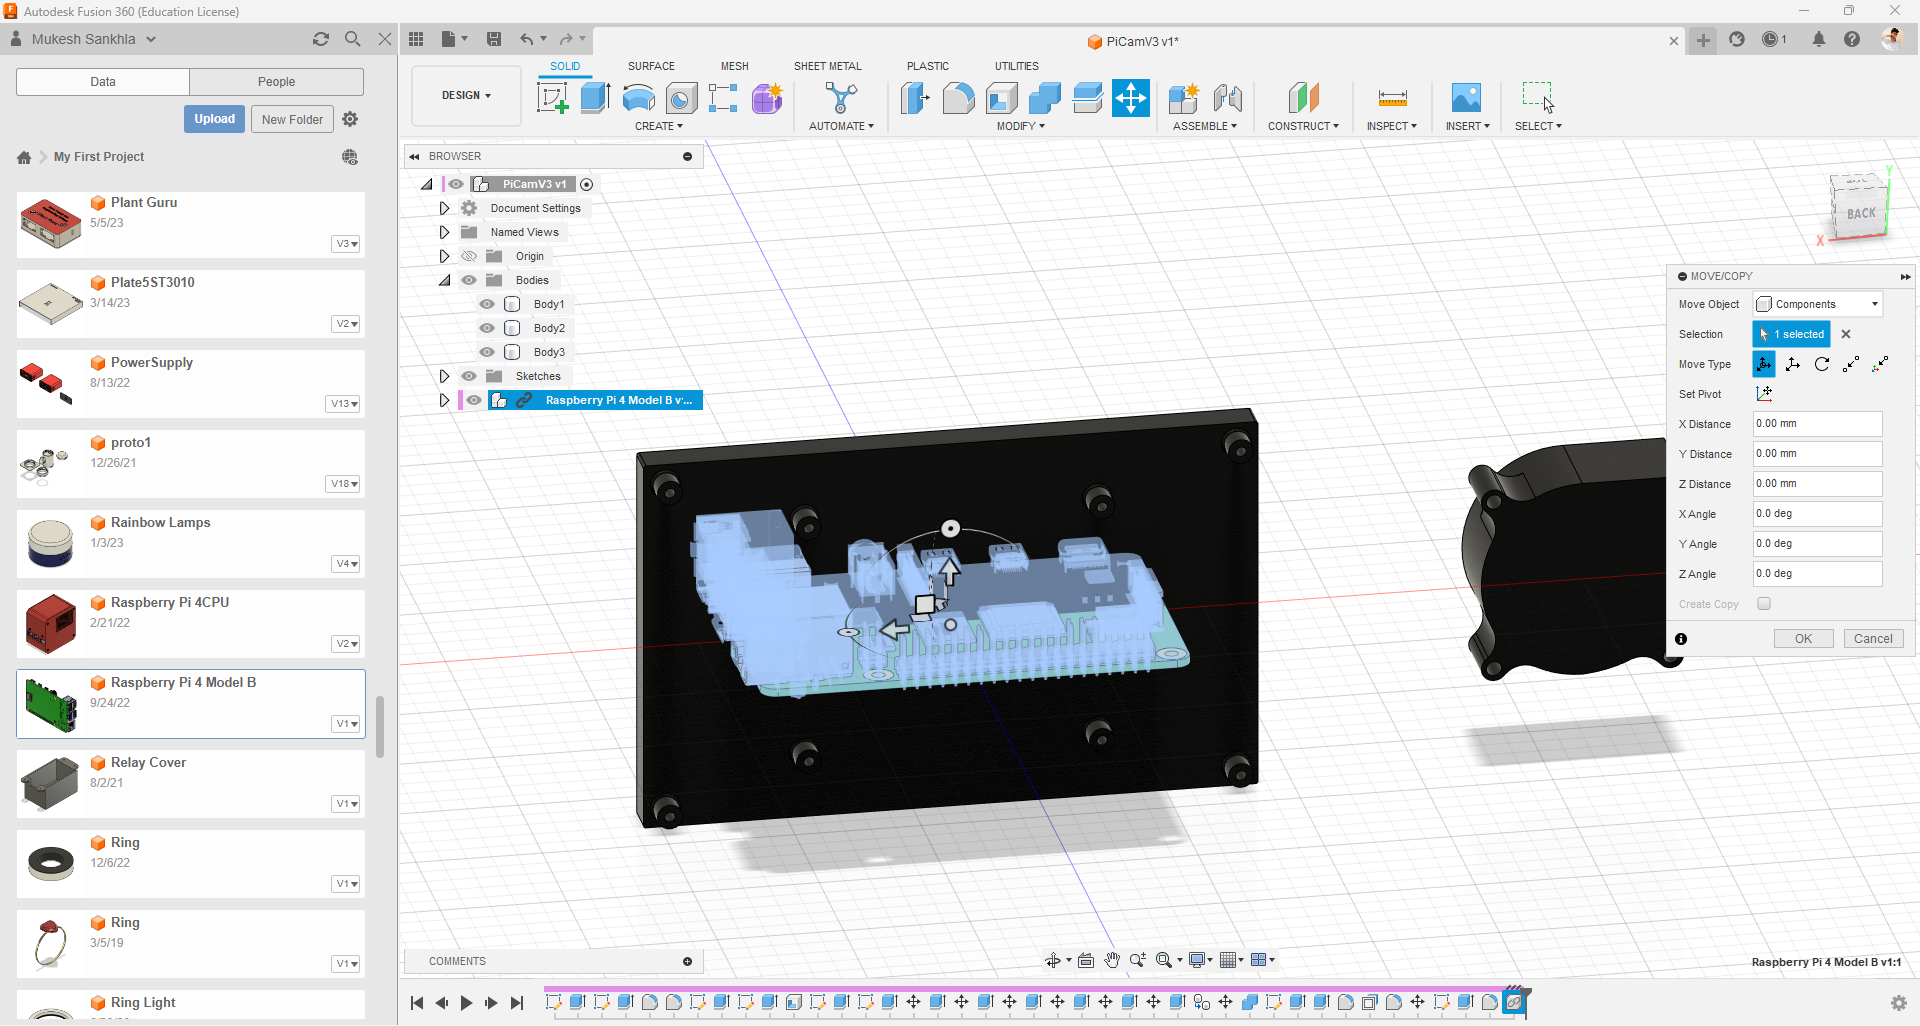Choose Free Move move type
Viewport: 1920px width, 1026px height.
click(1764, 364)
